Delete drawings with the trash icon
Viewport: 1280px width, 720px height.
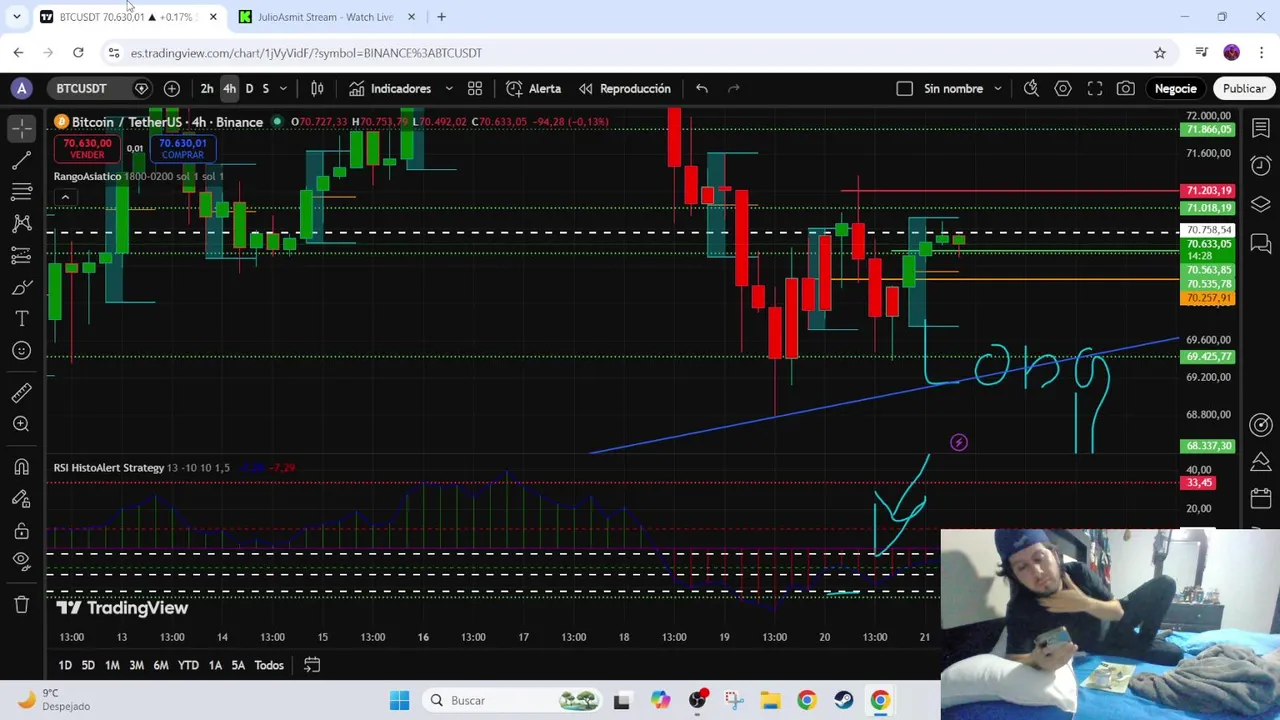(x=22, y=604)
